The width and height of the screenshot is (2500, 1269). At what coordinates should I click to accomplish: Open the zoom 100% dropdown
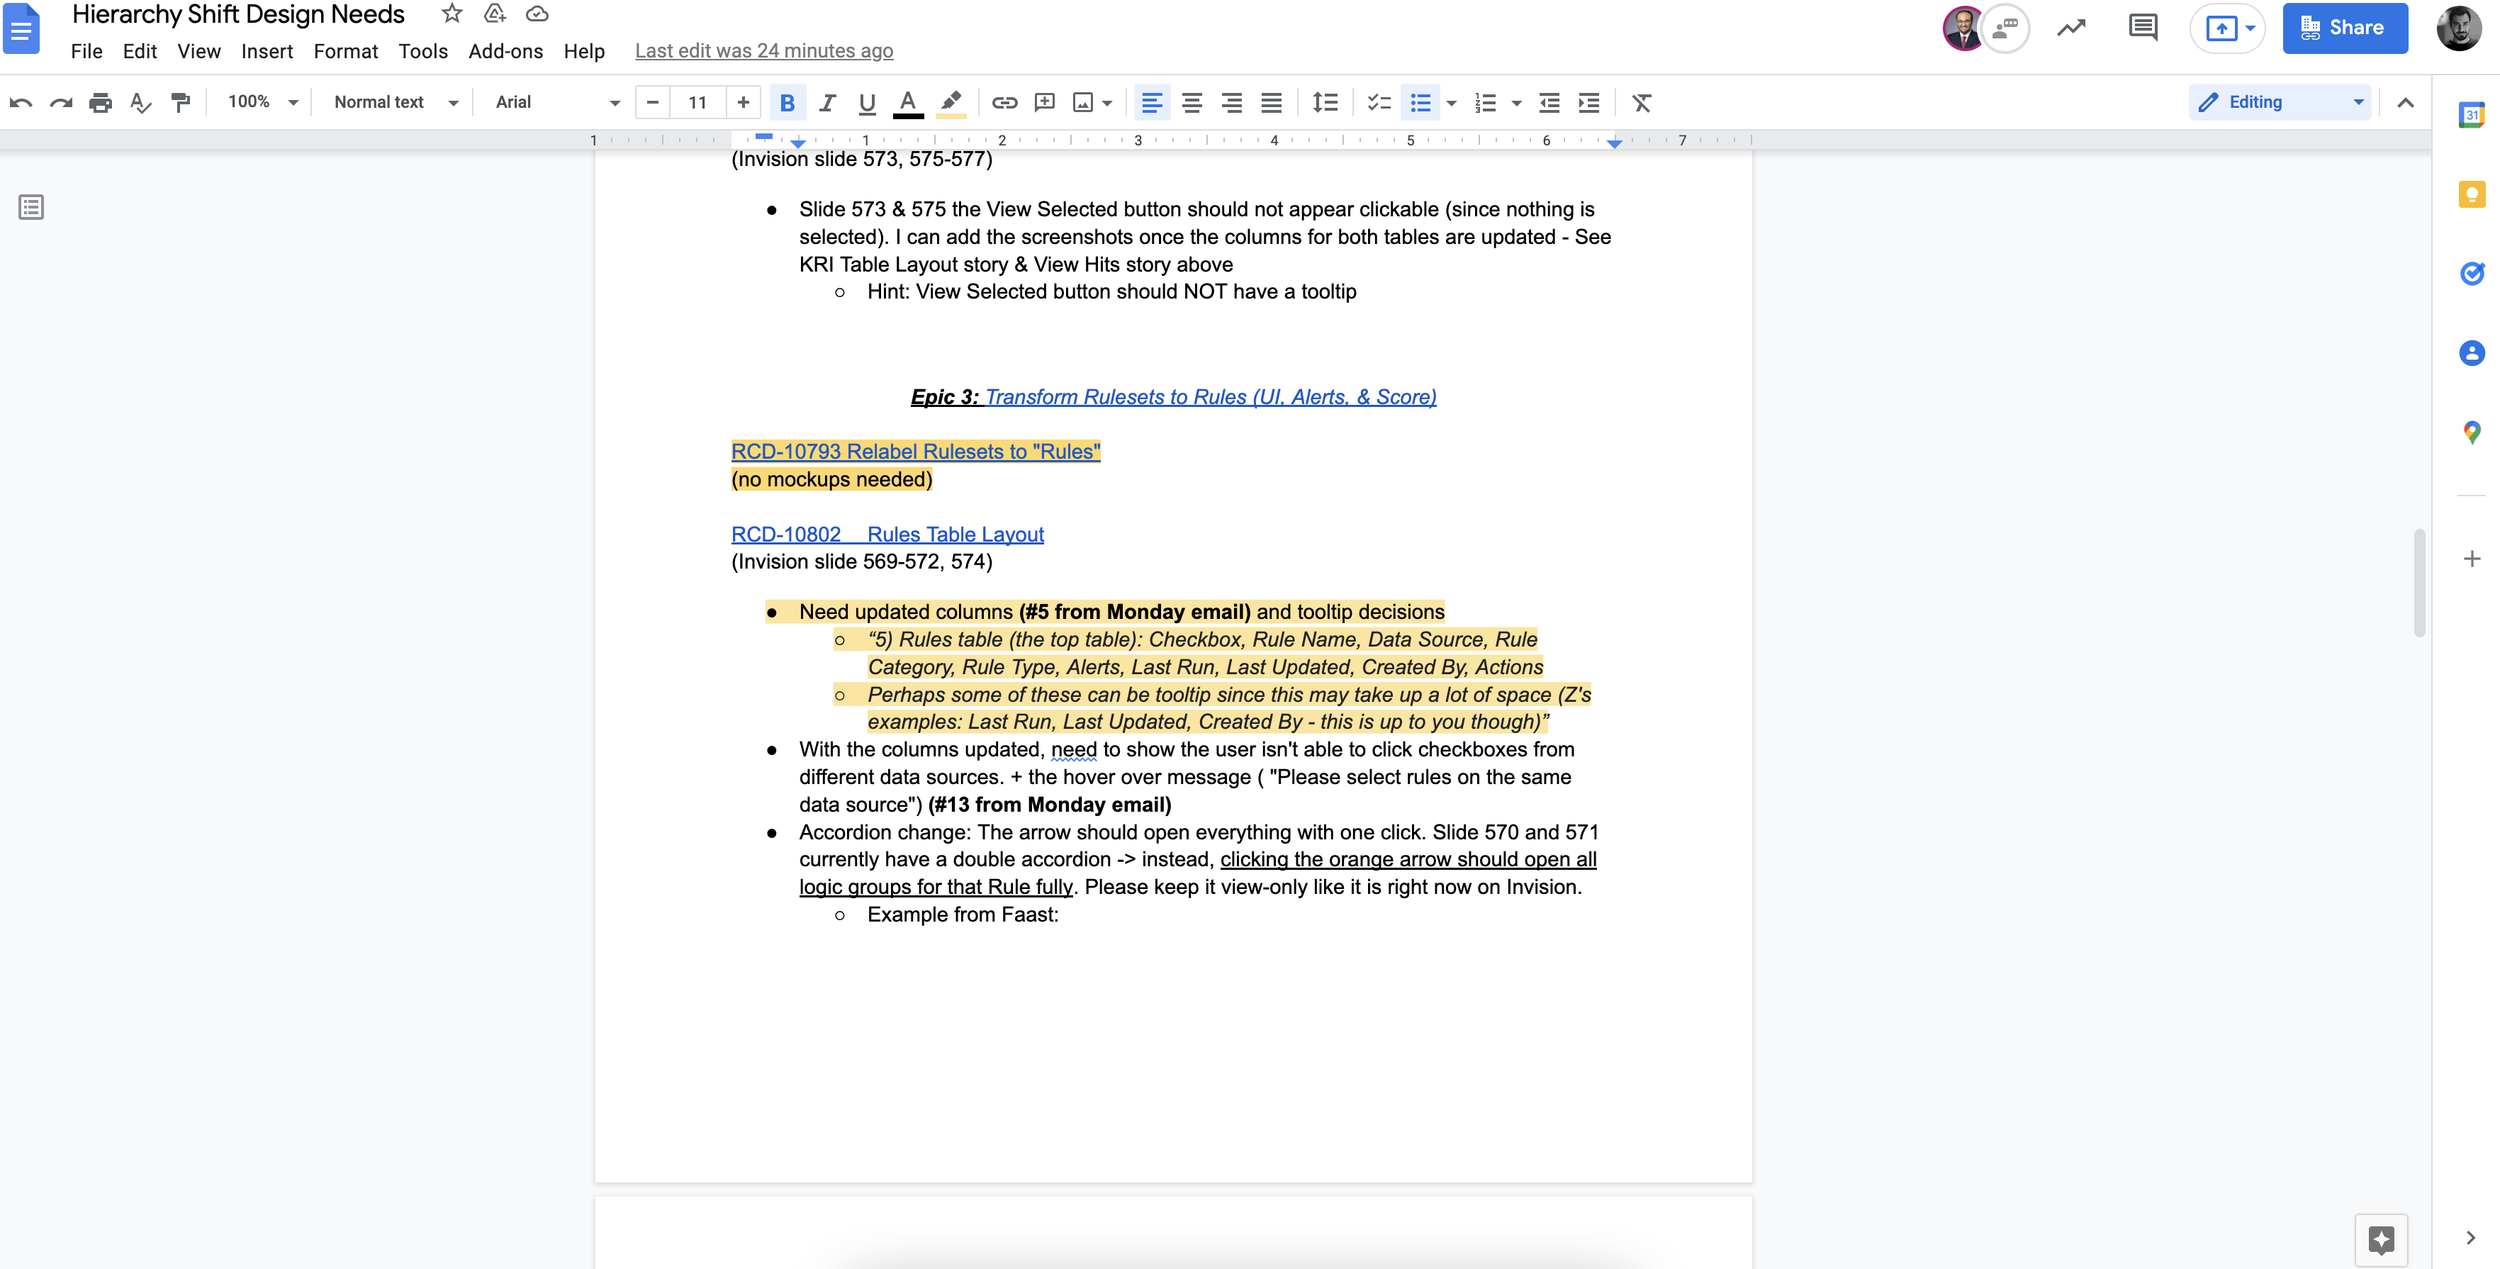point(262,102)
